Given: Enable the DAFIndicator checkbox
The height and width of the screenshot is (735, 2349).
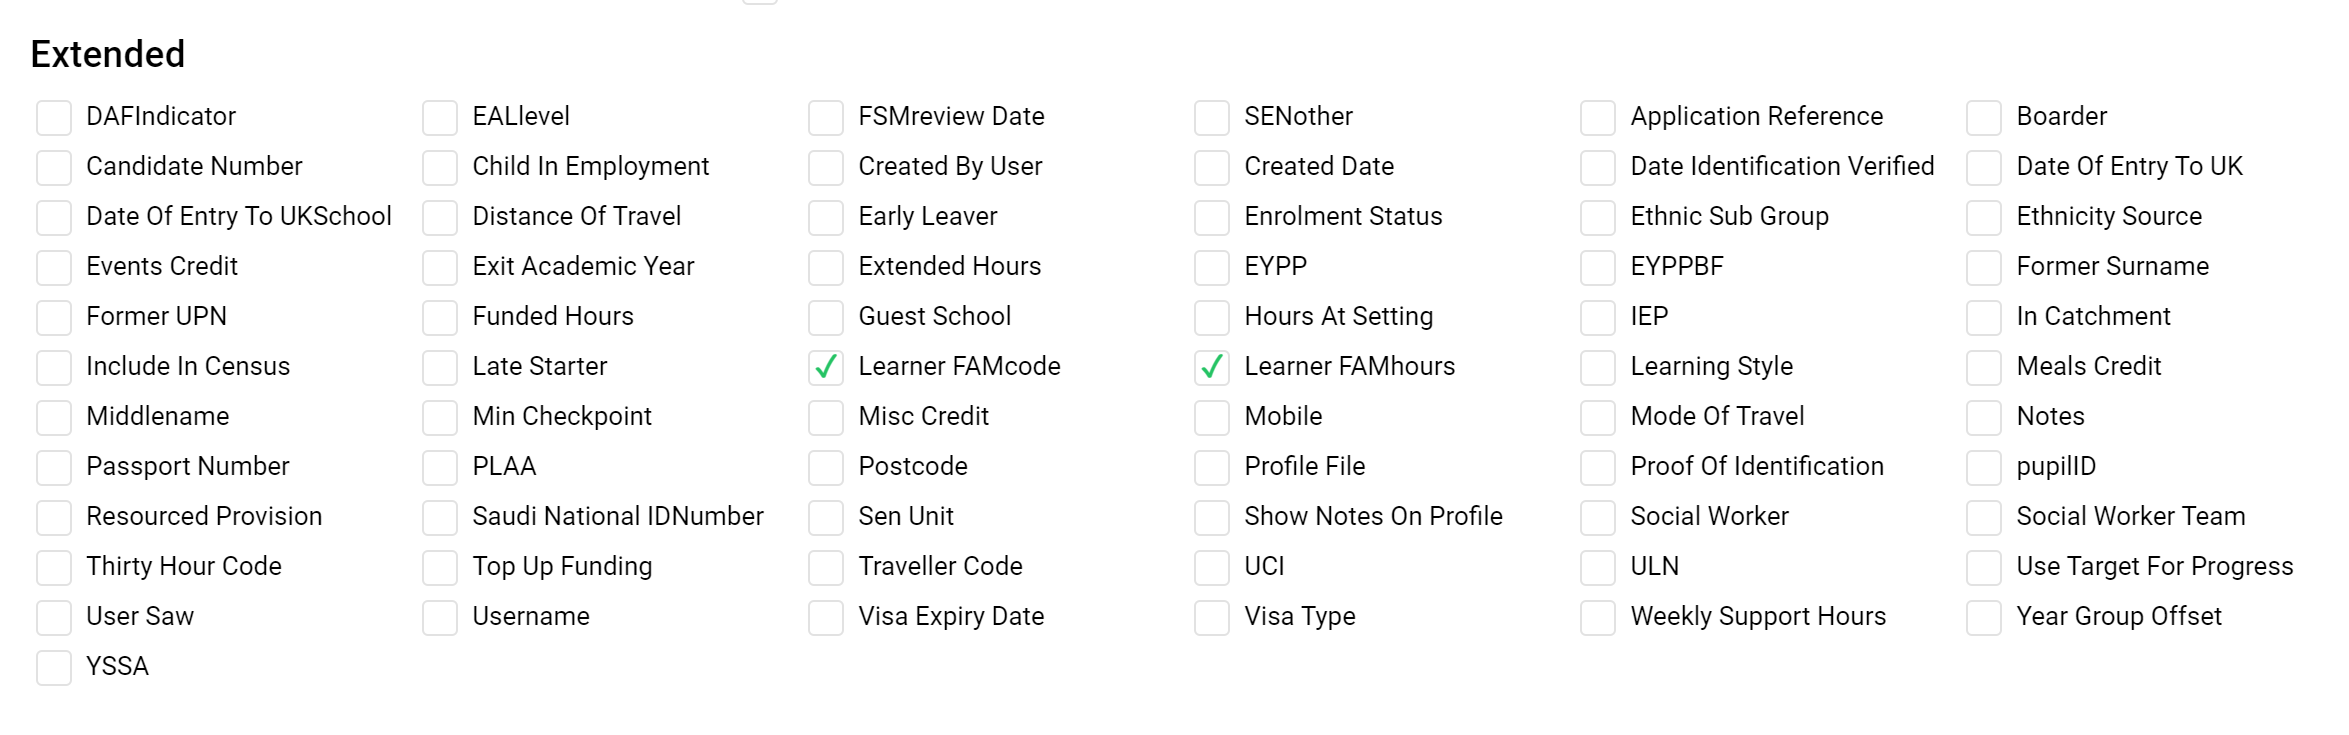Looking at the screenshot, I should click(x=54, y=118).
